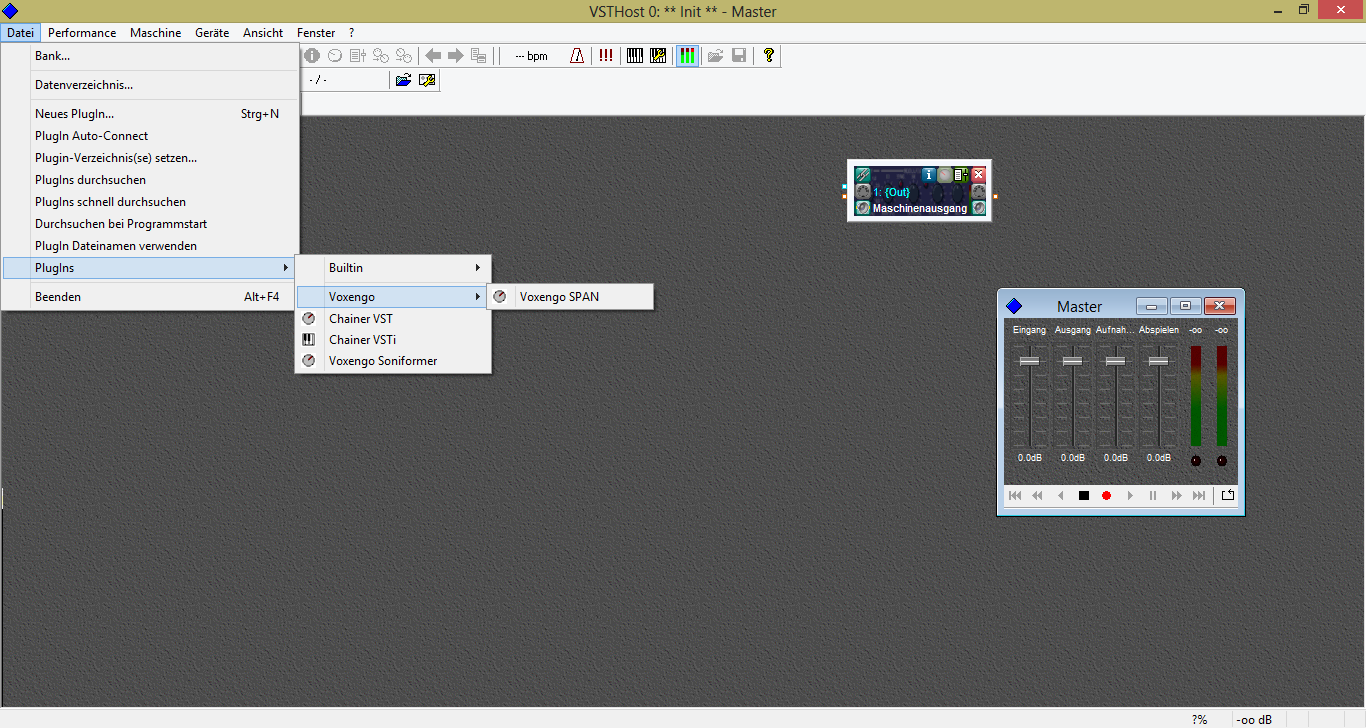Click the blue open folder icon
The height and width of the screenshot is (728, 1366).
[x=403, y=80]
